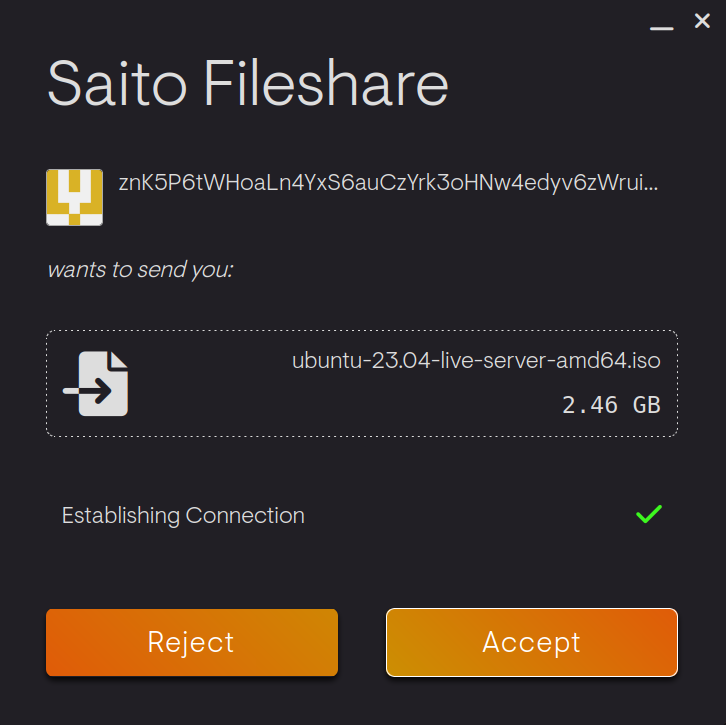Click the "GB" unit in file size

[x=645, y=405]
